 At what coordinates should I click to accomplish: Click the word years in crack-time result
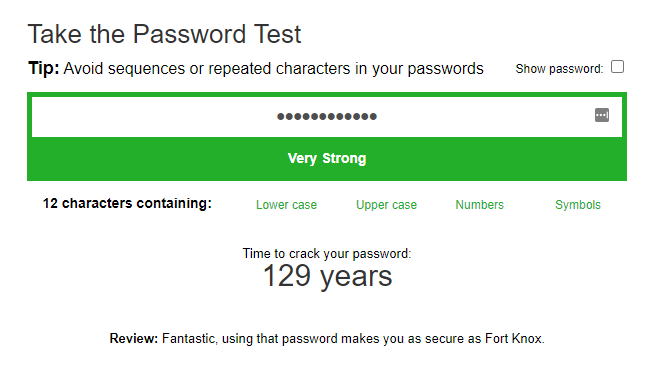click(x=356, y=278)
